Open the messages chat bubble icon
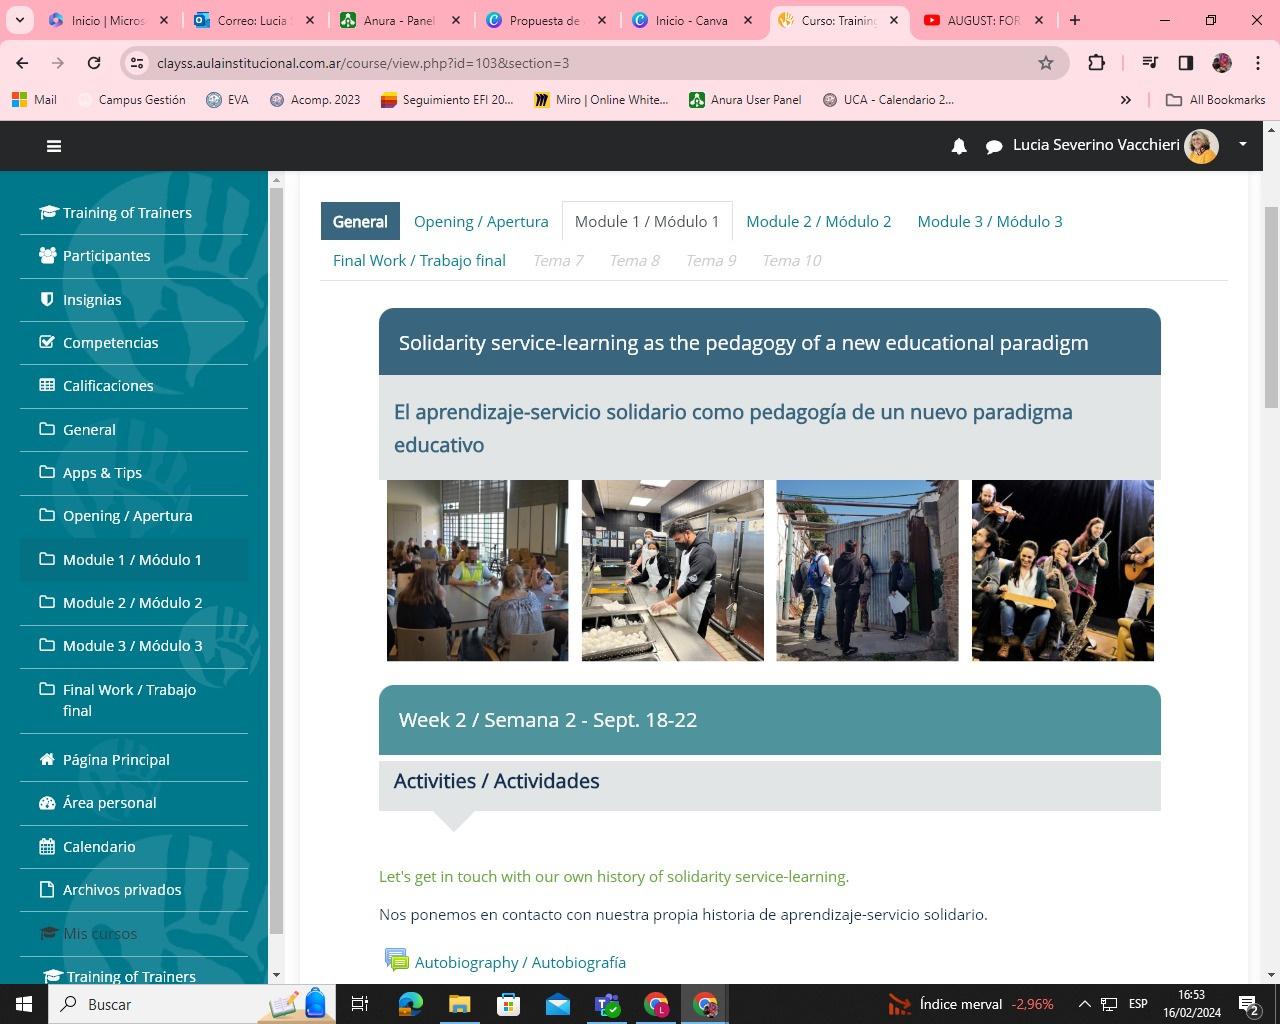The height and width of the screenshot is (1024, 1280). click(x=994, y=147)
